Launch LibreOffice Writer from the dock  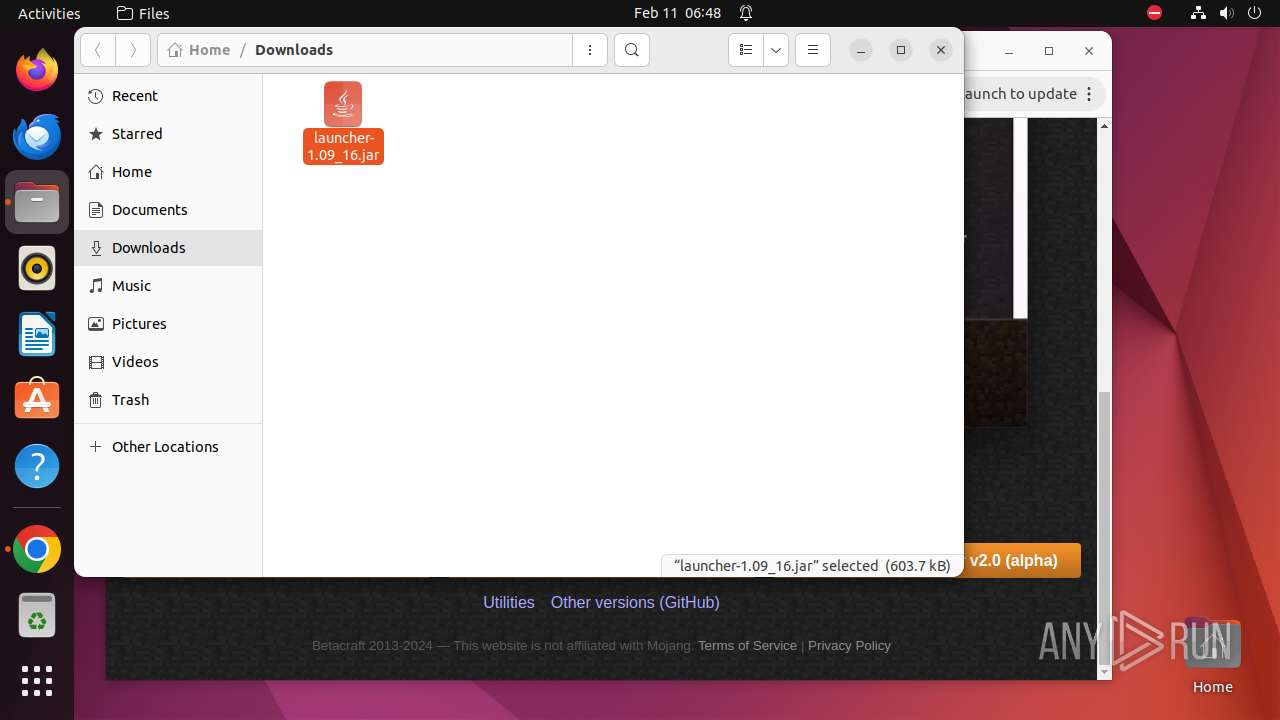click(37, 334)
